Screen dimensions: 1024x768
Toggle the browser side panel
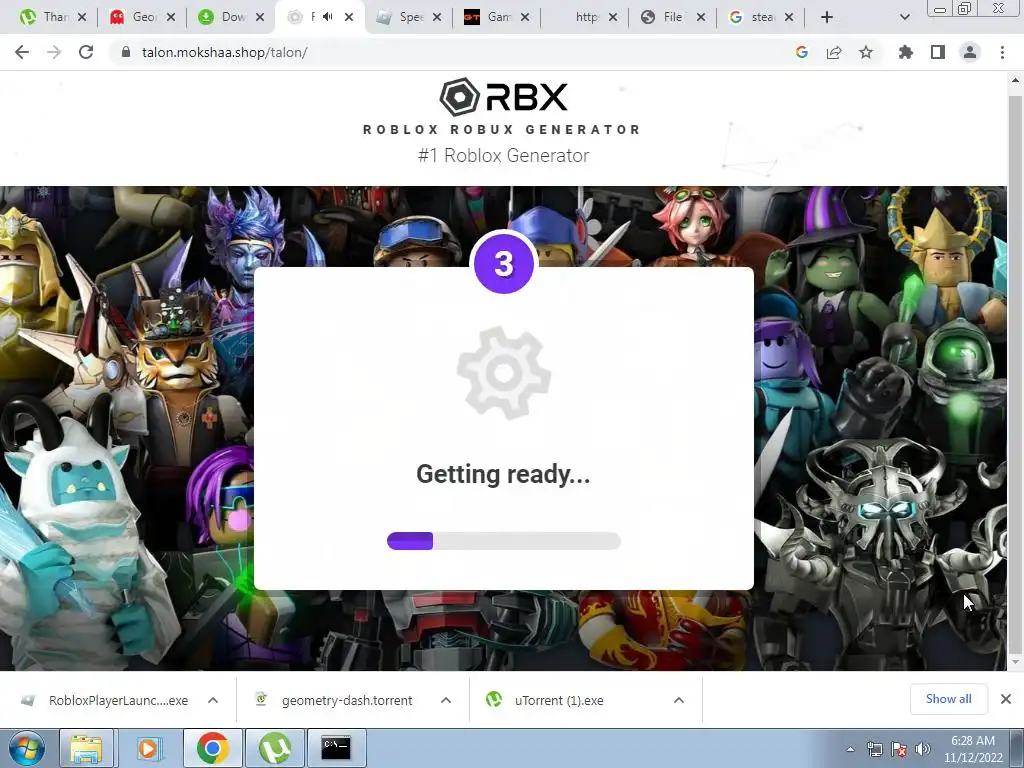click(938, 52)
